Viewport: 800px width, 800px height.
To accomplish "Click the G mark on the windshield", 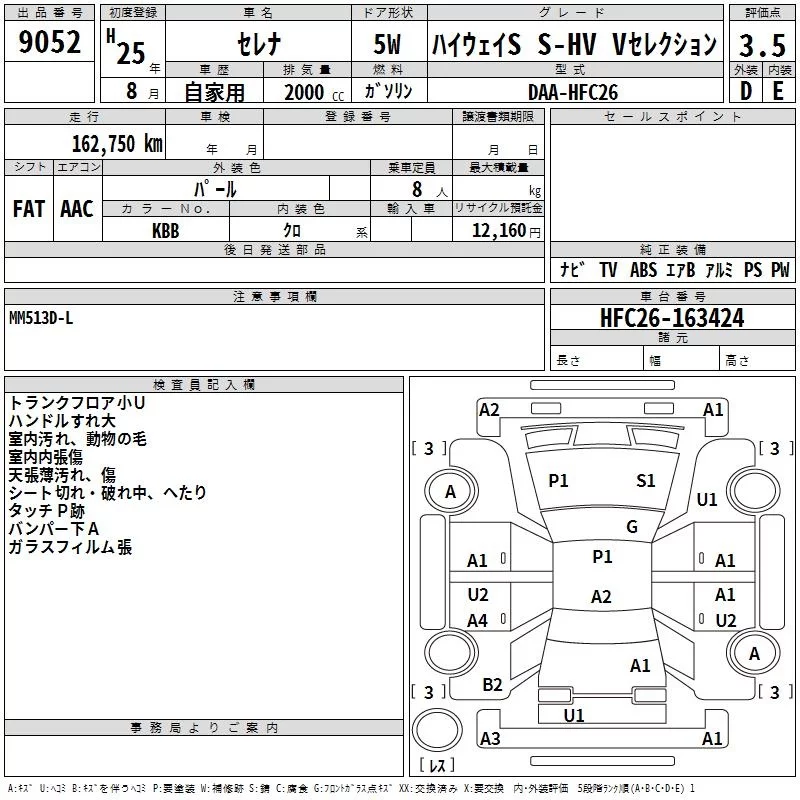I will [x=632, y=527].
